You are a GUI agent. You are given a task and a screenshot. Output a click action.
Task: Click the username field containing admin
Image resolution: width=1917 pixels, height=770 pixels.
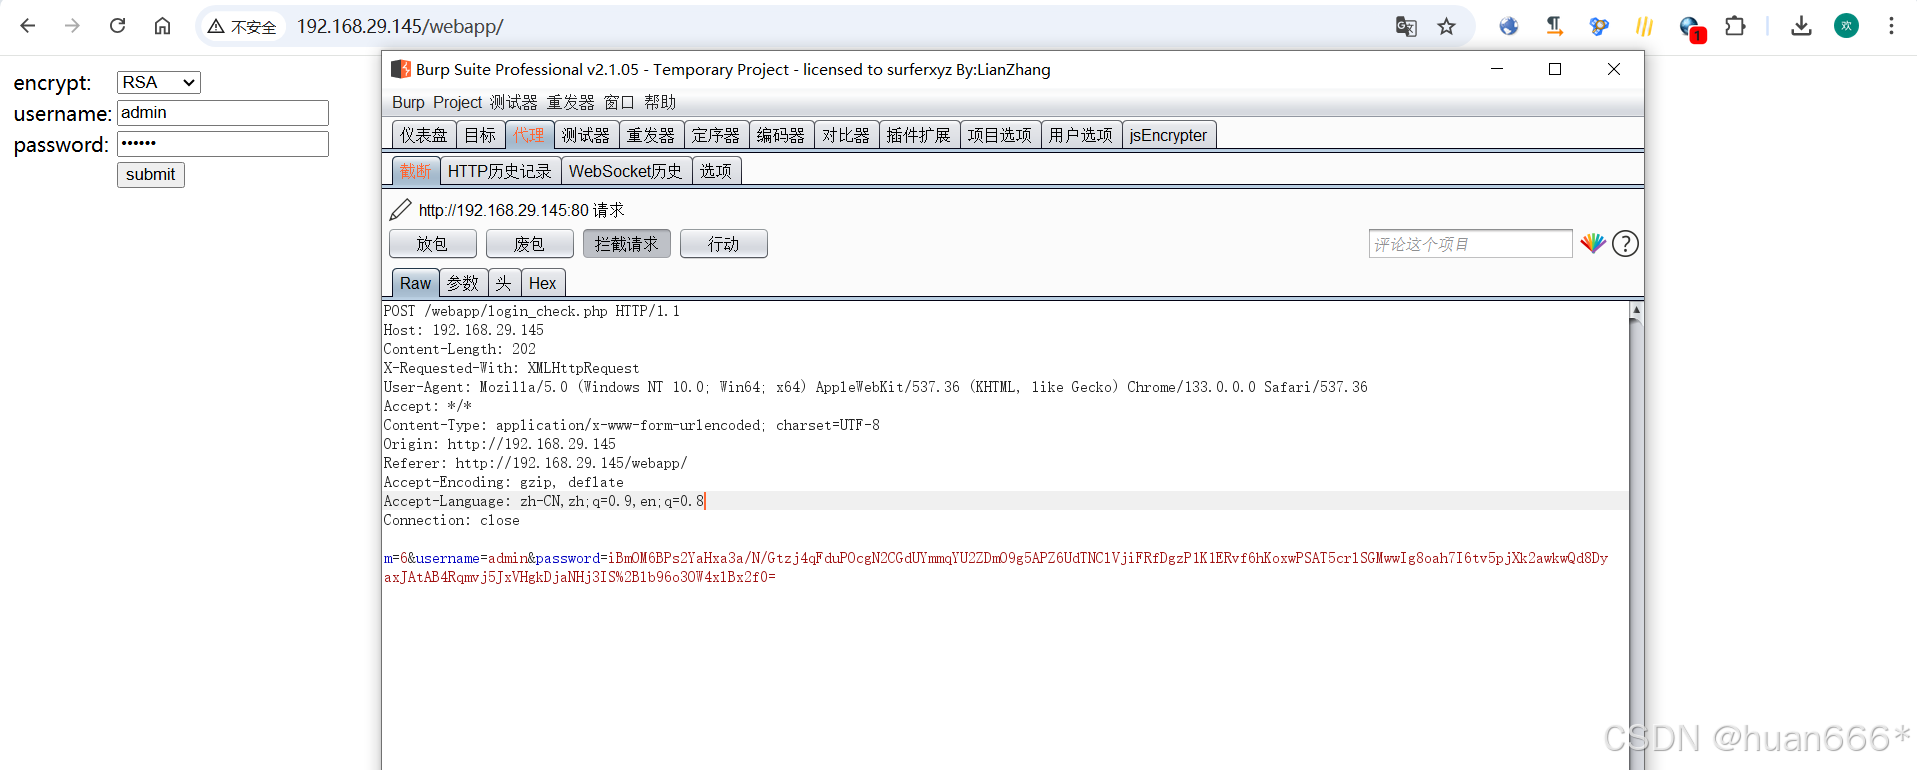click(x=223, y=113)
